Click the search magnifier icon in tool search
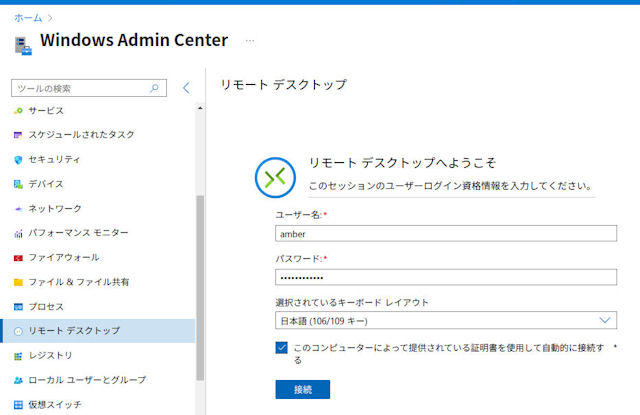This screenshot has height=415, width=640. pyautogui.click(x=154, y=88)
